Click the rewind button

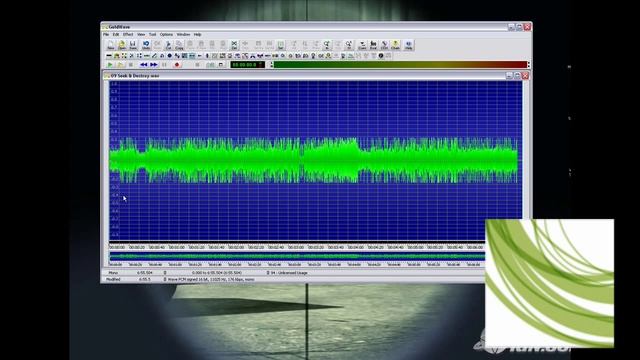tap(143, 64)
